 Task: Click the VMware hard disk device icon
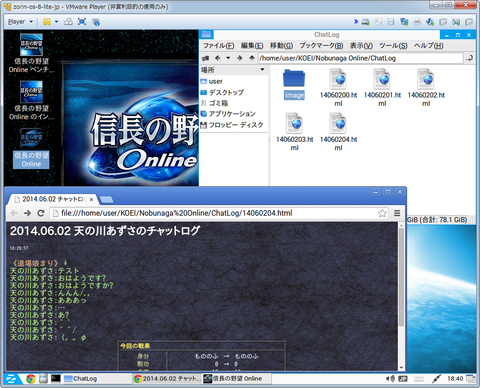pyautogui.click(x=366, y=22)
